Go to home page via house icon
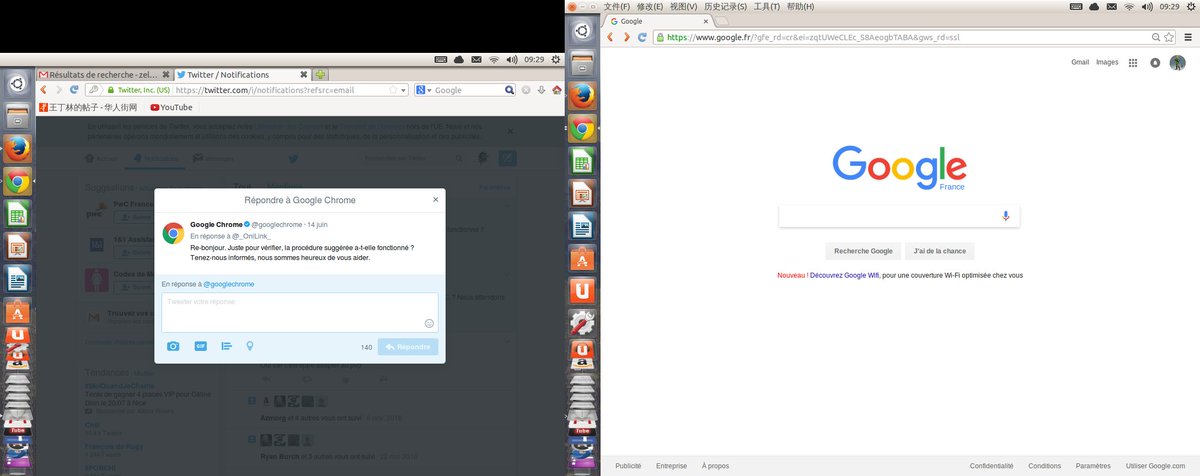 [555, 90]
